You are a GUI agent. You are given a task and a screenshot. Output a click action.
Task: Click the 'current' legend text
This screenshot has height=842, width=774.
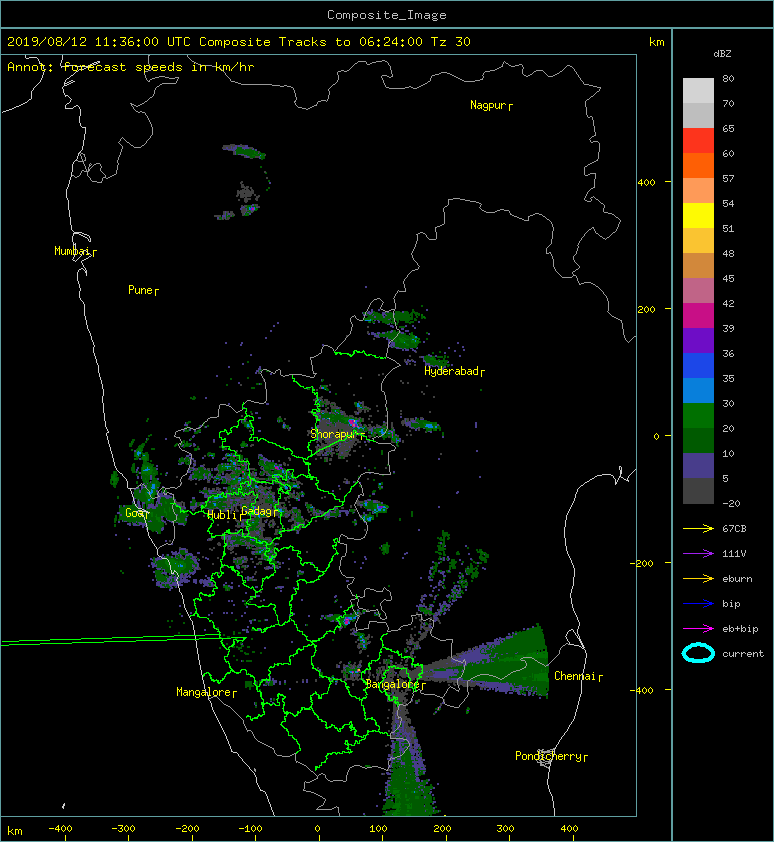743,654
